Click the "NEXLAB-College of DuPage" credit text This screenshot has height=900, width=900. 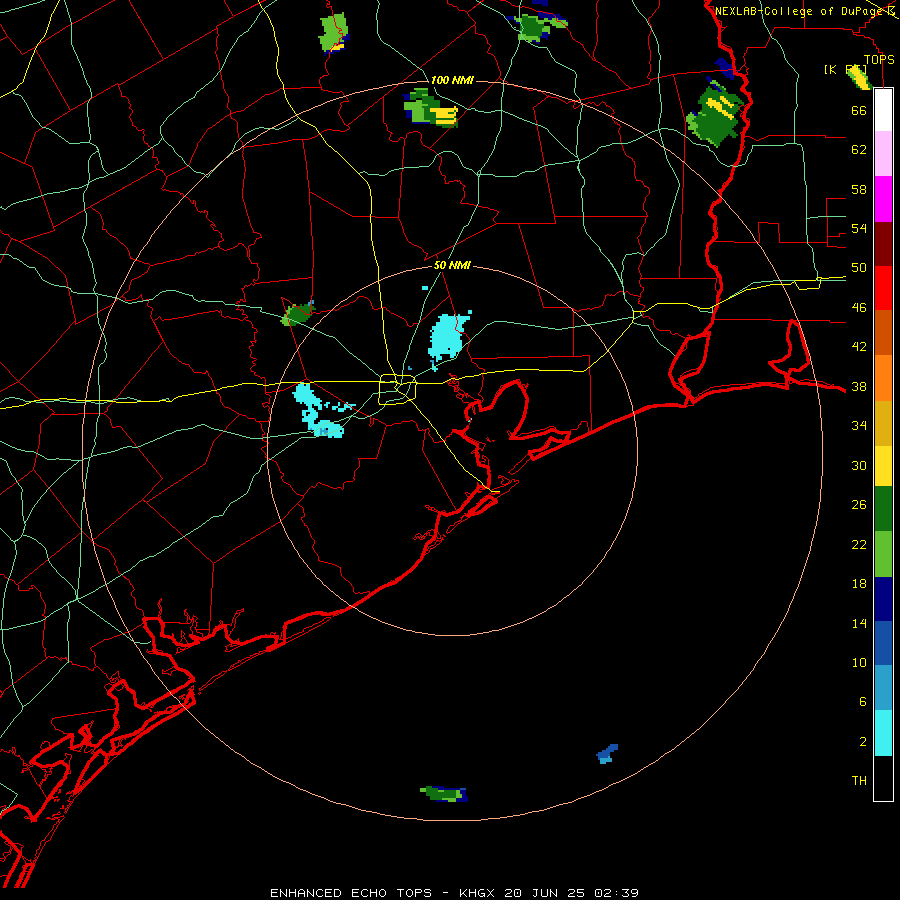[800, 11]
